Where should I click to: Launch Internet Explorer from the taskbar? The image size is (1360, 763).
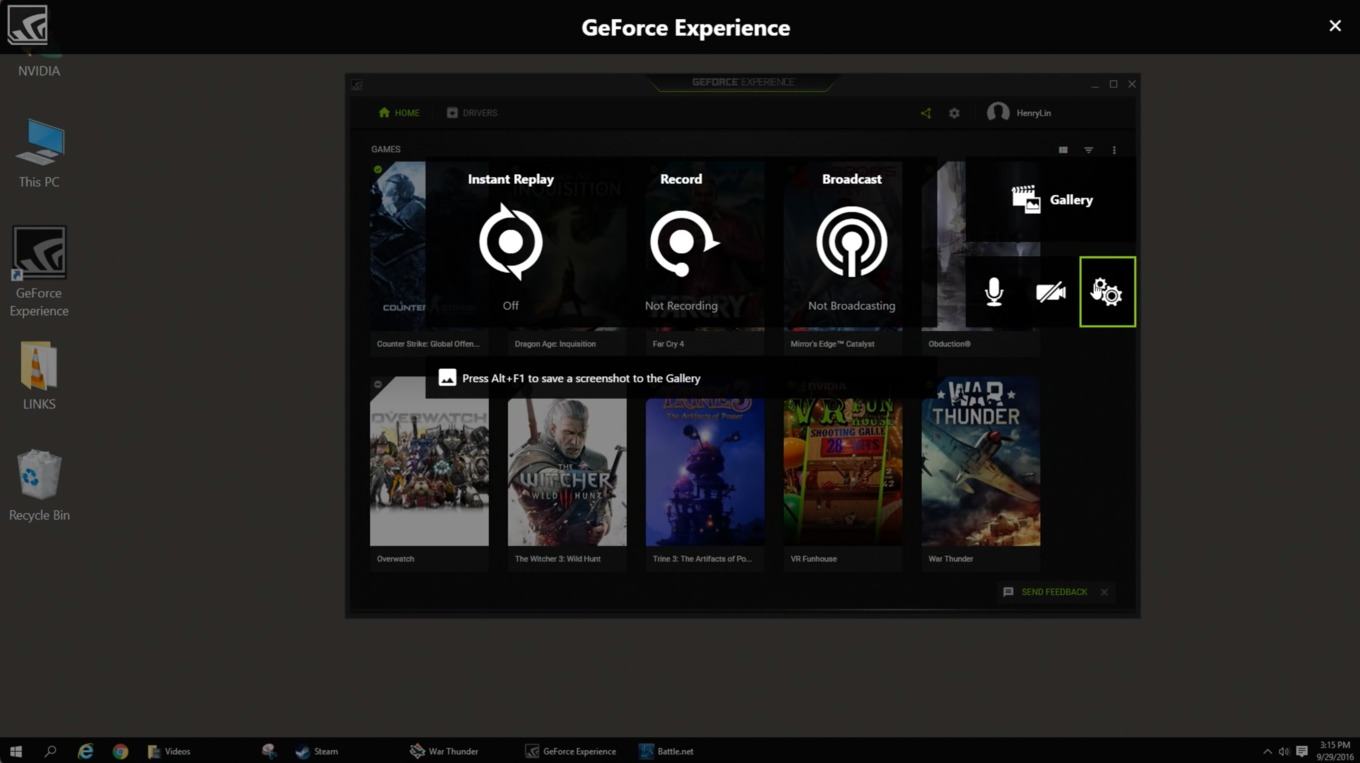86,751
